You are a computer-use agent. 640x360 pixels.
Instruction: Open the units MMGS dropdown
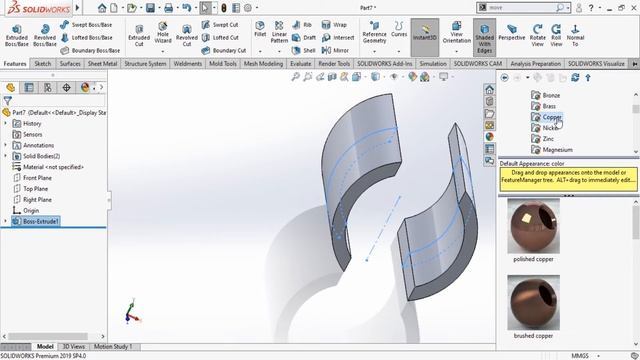pyautogui.click(x=599, y=356)
